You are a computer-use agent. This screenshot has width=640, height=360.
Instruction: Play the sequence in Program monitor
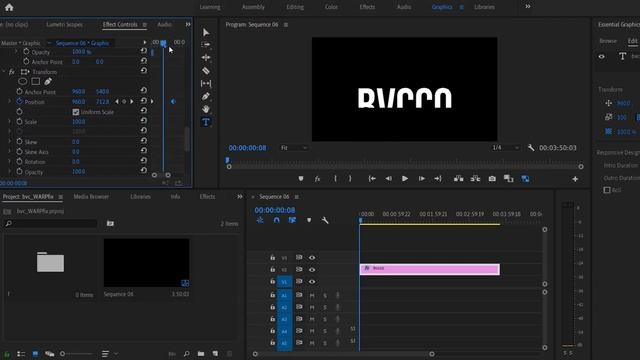click(x=404, y=179)
